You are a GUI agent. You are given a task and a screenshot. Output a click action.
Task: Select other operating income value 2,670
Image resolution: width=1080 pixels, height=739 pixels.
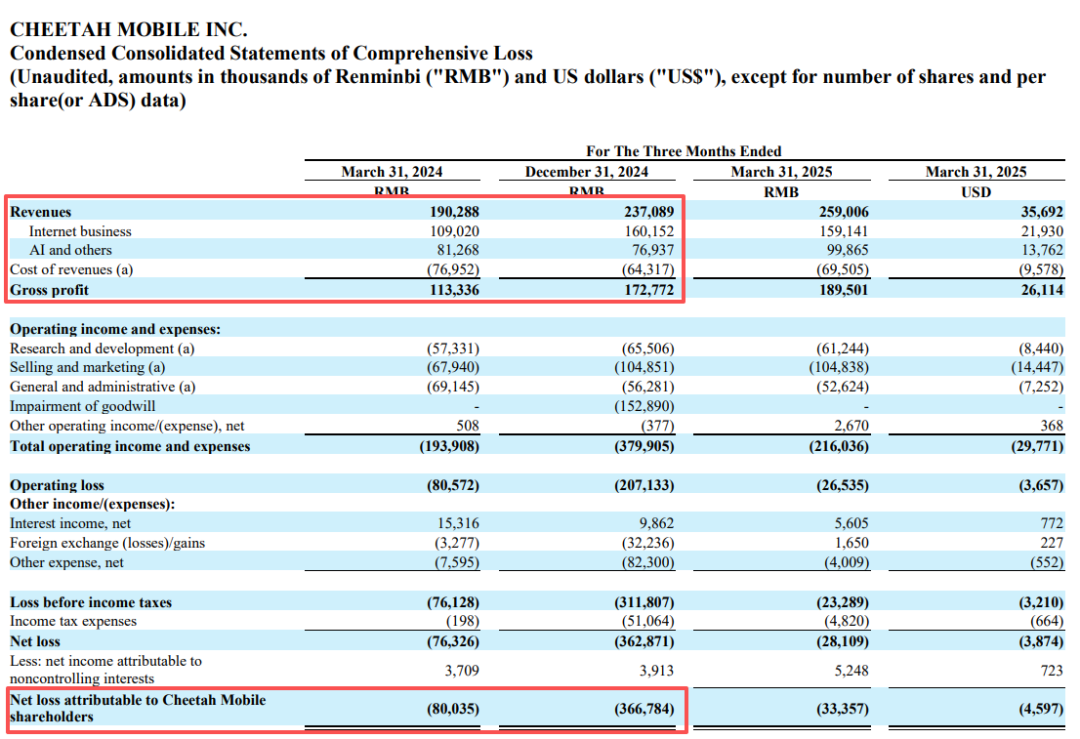click(x=851, y=426)
